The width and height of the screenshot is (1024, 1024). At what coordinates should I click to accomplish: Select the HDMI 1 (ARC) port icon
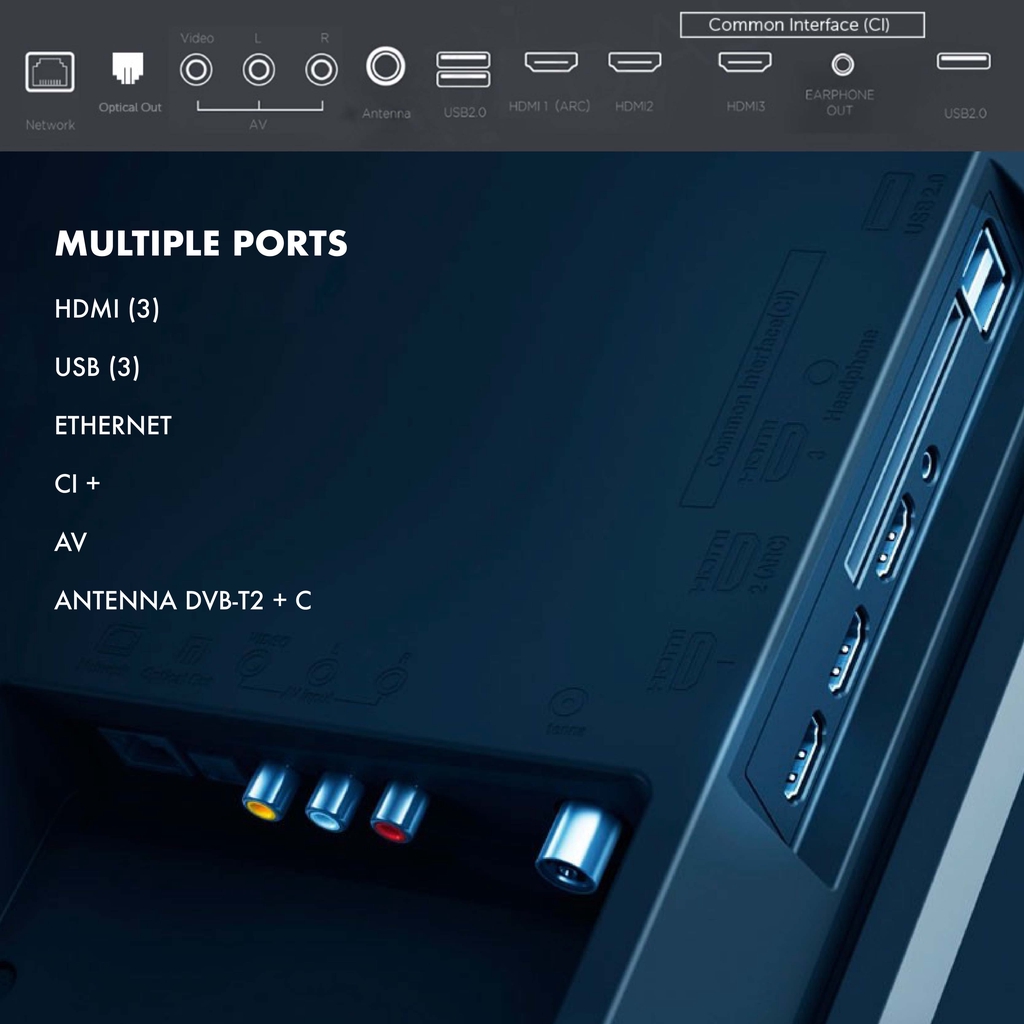(x=551, y=62)
